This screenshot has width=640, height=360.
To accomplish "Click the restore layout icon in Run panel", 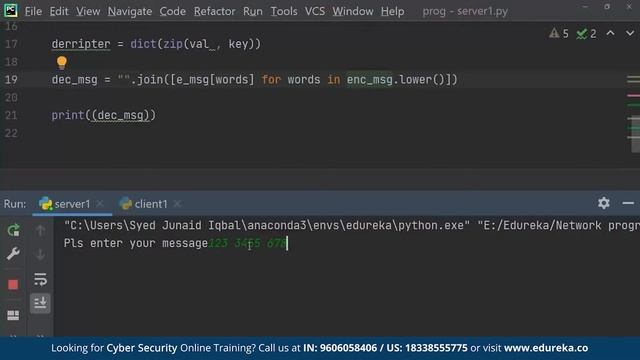I will pos(13,315).
